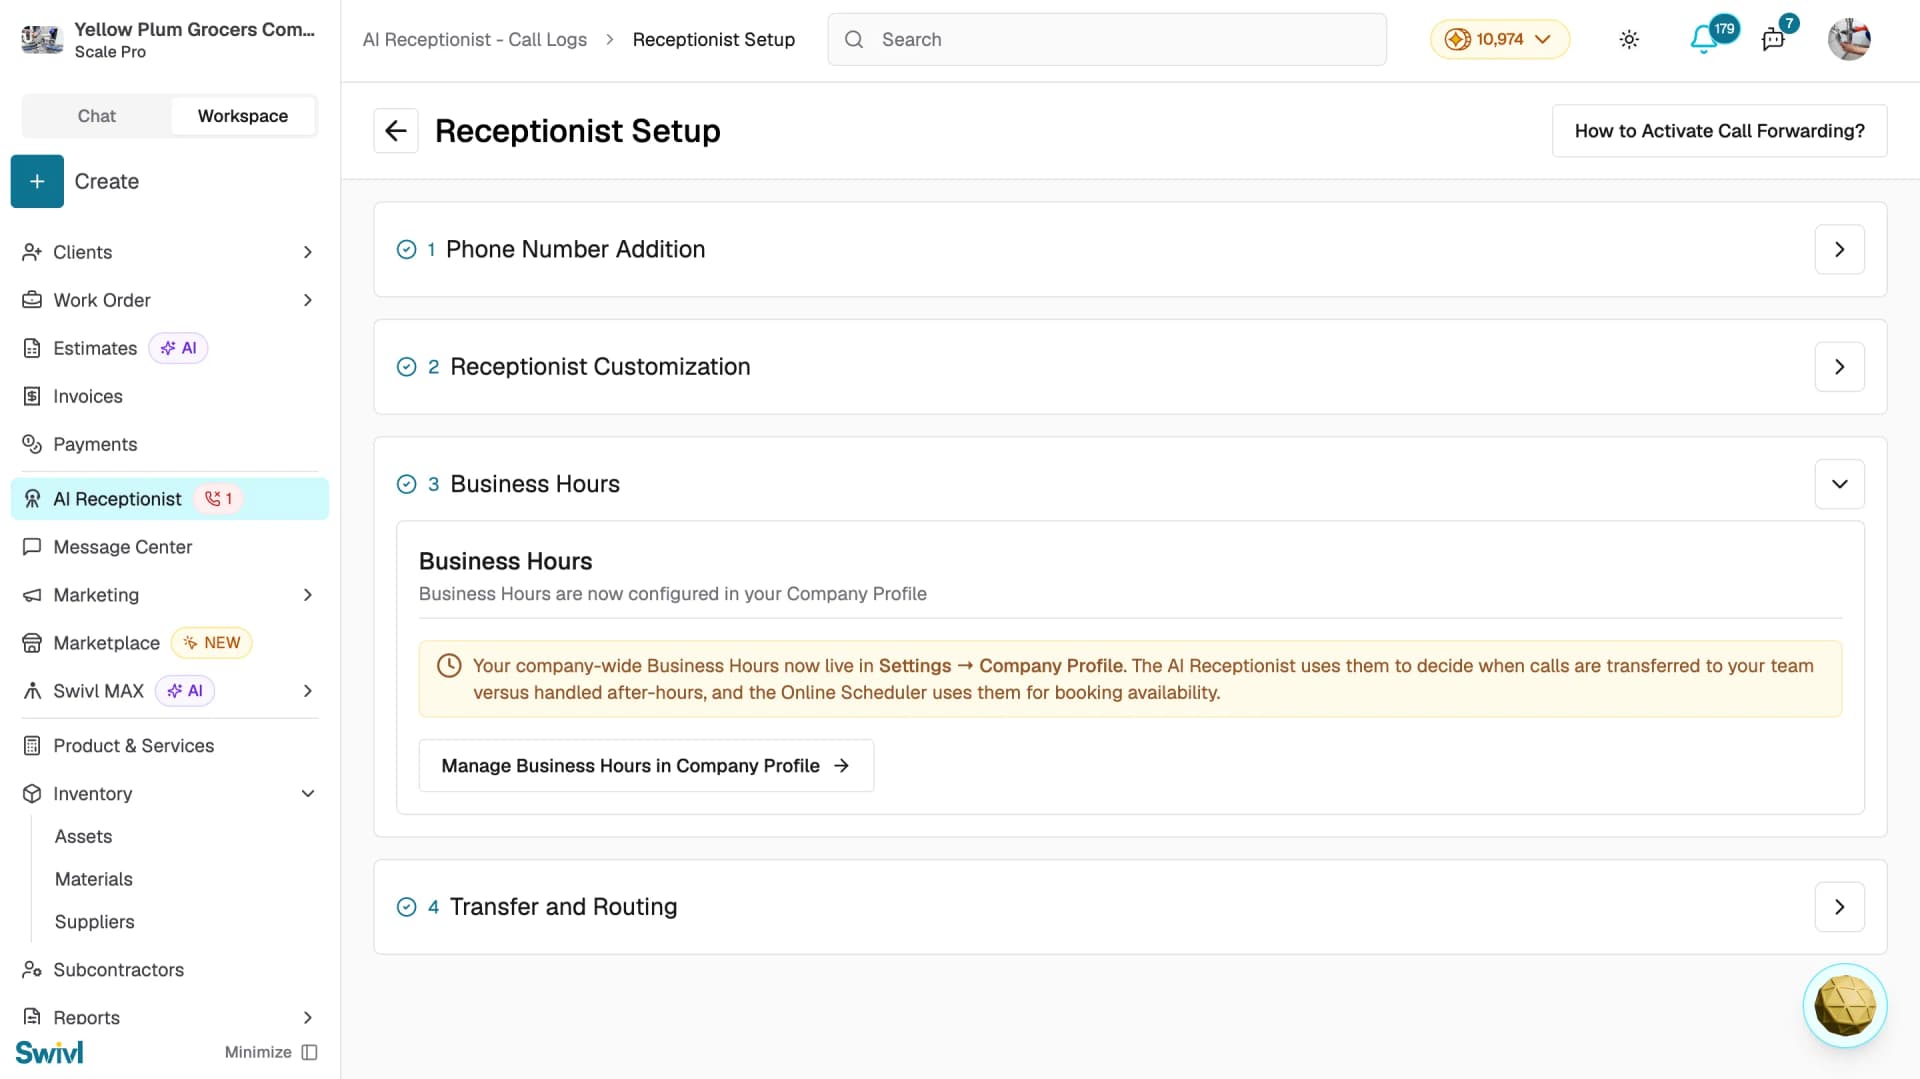Switch to the Chat tab
The image size is (1920, 1079).
[97, 116]
